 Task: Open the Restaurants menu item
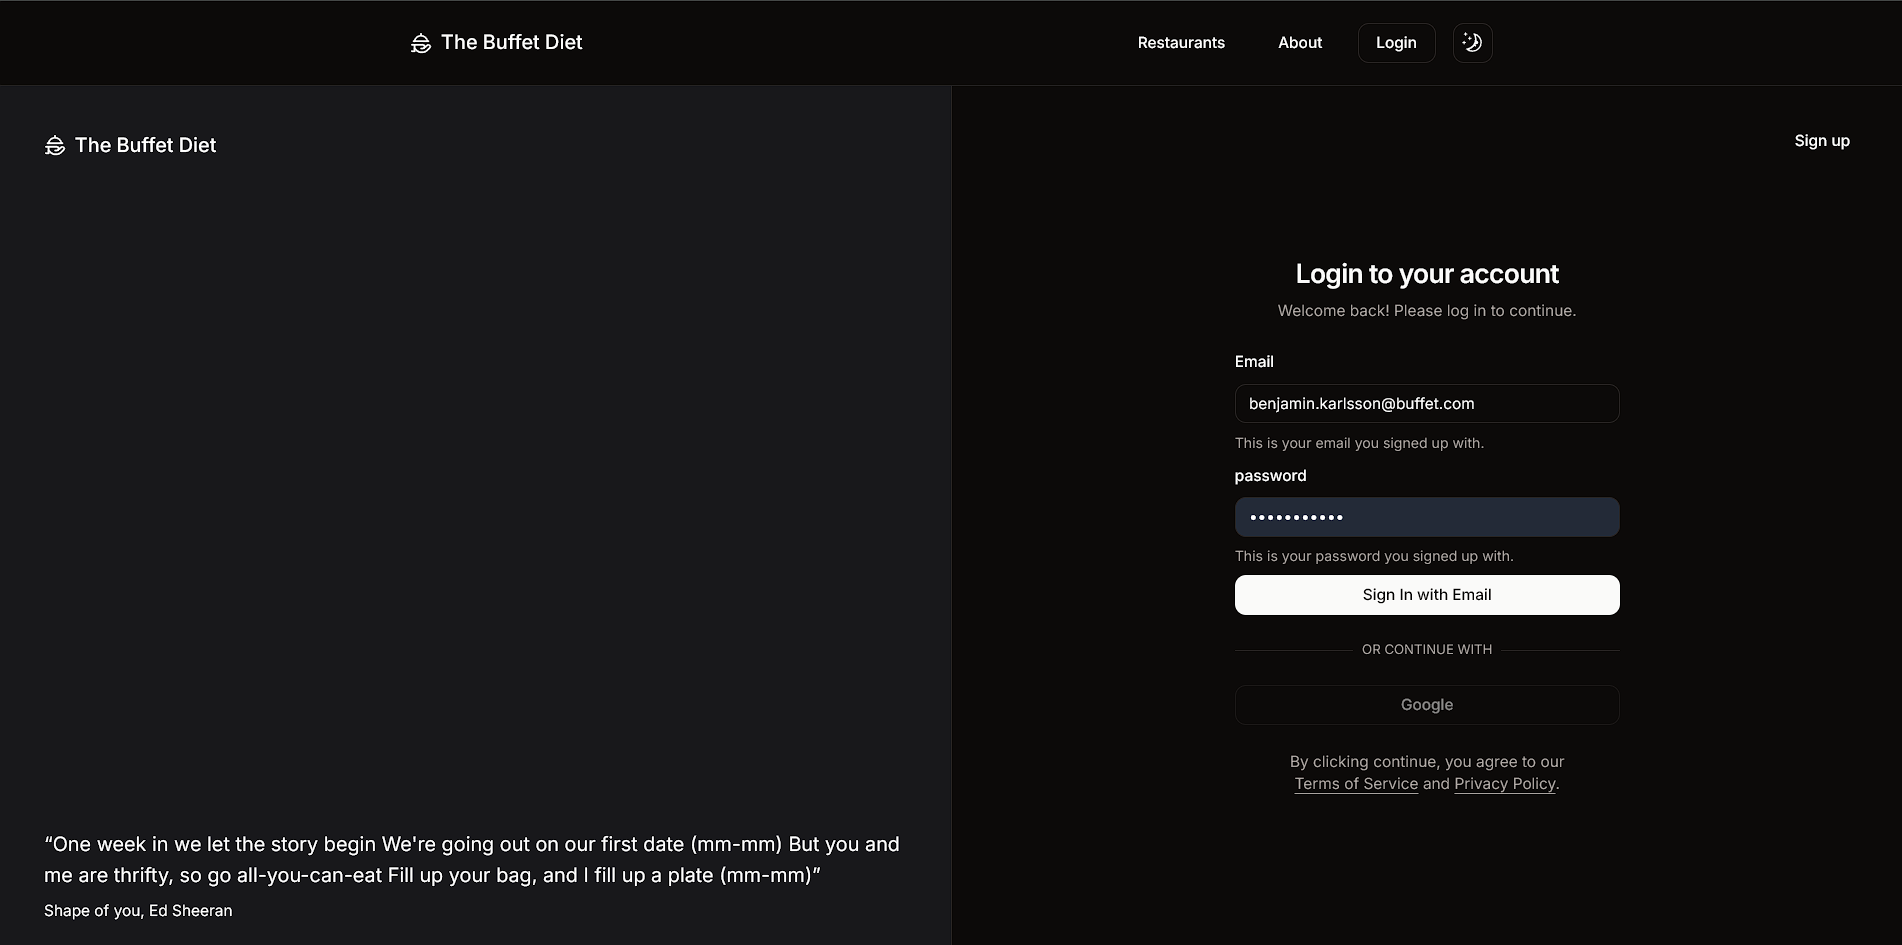coord(1181,42)
